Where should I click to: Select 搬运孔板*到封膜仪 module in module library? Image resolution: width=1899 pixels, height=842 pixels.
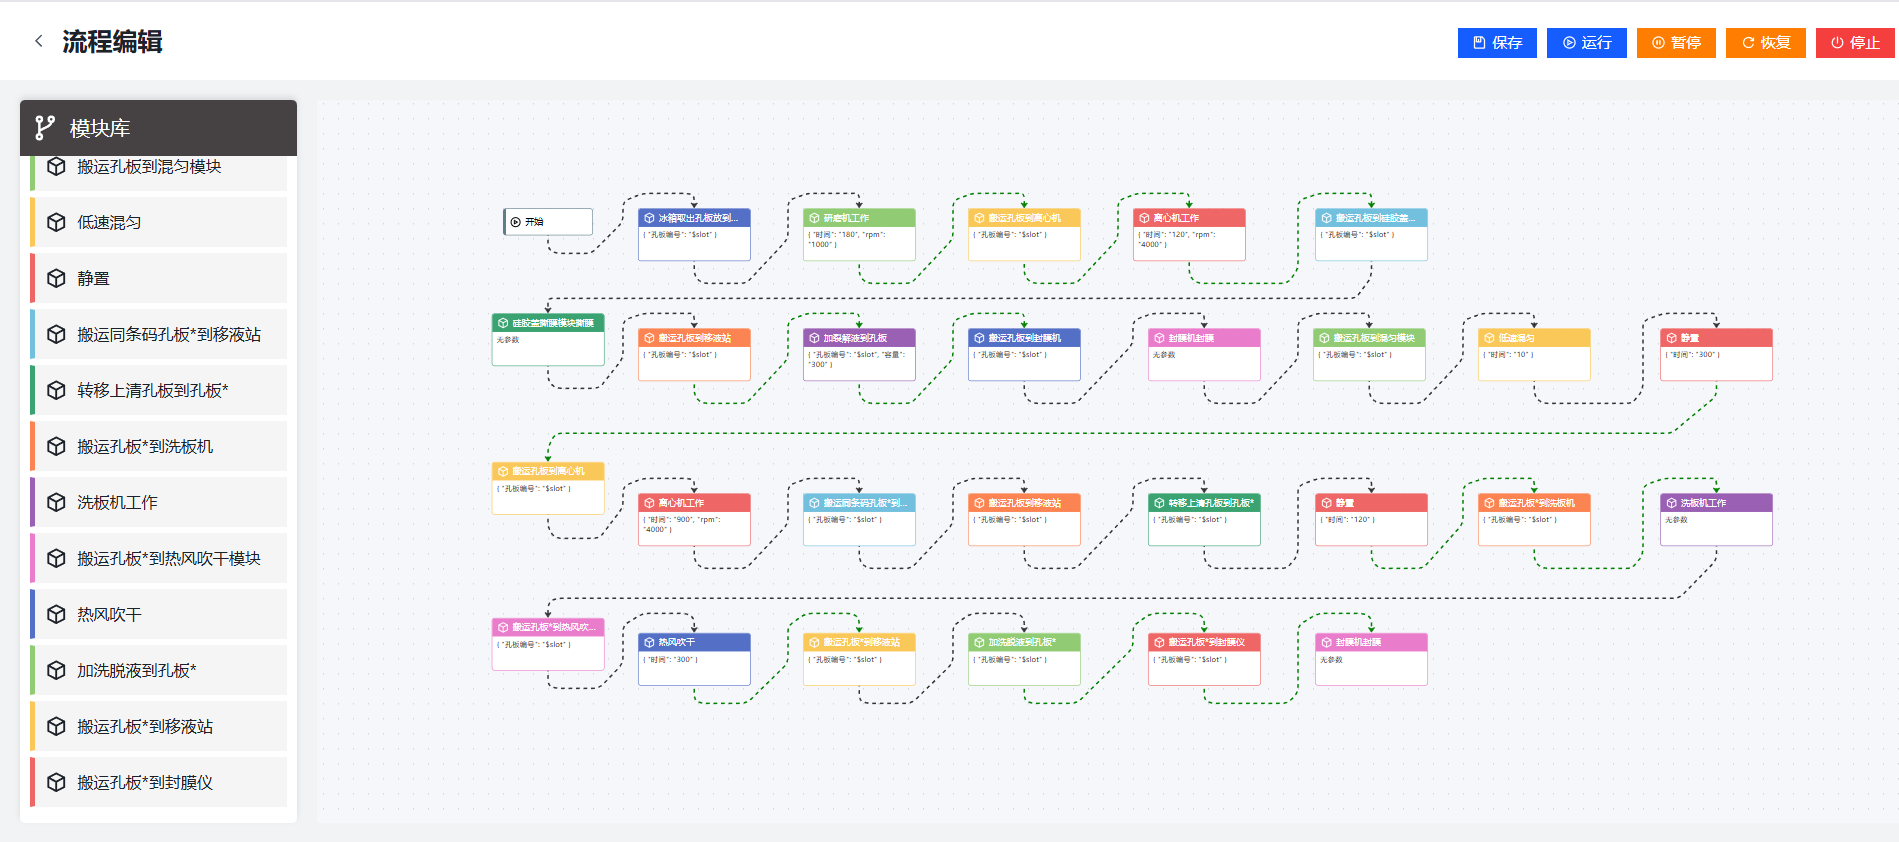click(158, 782)
